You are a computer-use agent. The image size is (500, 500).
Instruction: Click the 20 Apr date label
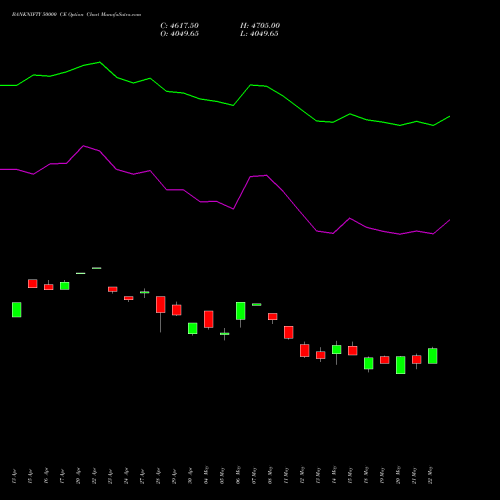click(x=78, y=476)
